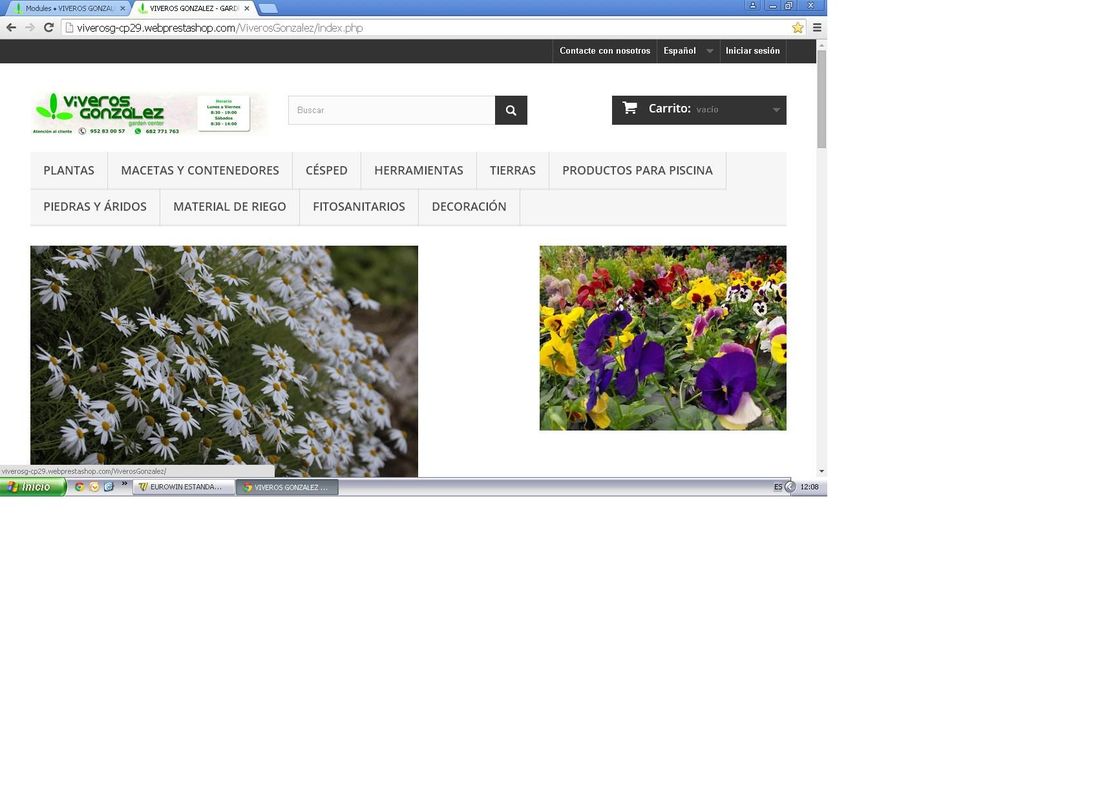Click the magnifier search button

coord(511,110)
